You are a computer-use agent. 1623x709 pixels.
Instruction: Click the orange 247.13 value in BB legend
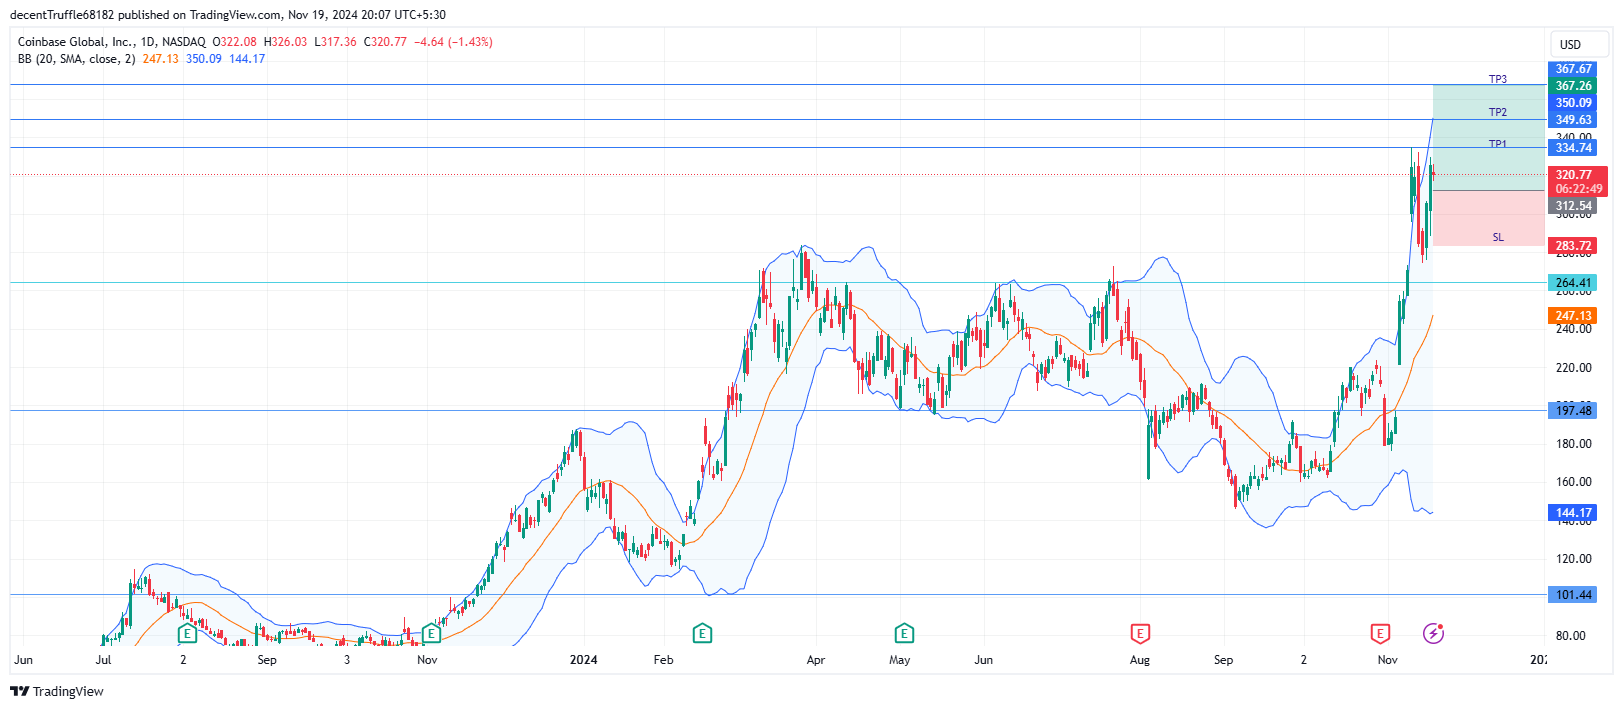(x=160, y=59)
